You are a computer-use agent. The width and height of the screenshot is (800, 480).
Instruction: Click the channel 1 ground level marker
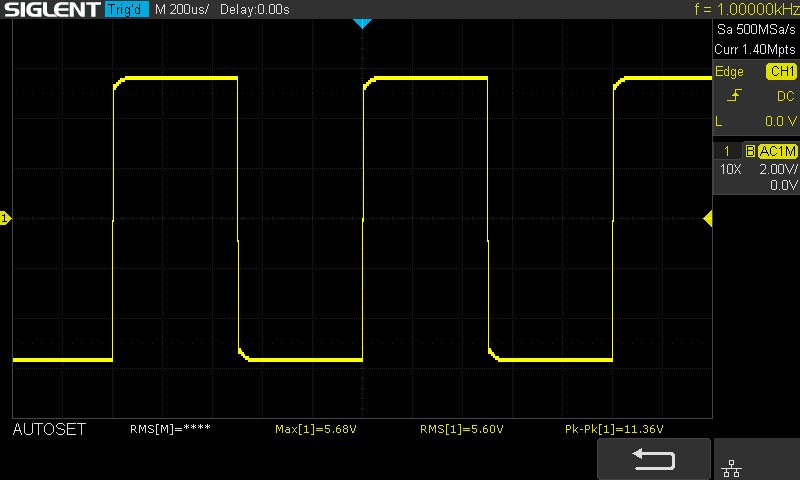point(5,218)
